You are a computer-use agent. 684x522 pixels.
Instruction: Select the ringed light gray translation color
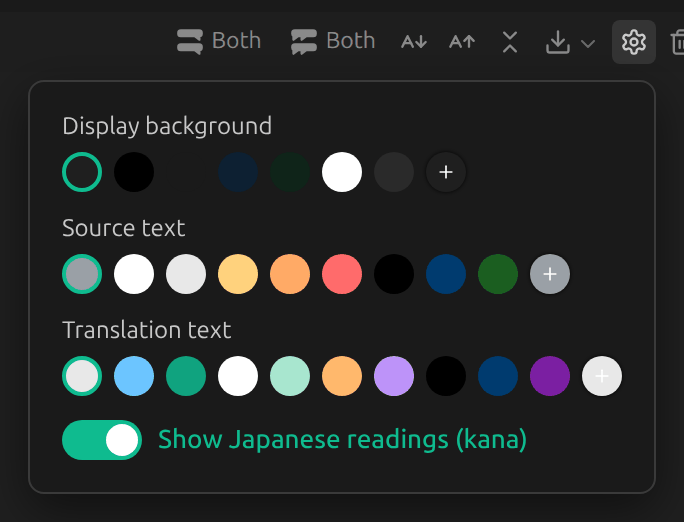(82, 376)
